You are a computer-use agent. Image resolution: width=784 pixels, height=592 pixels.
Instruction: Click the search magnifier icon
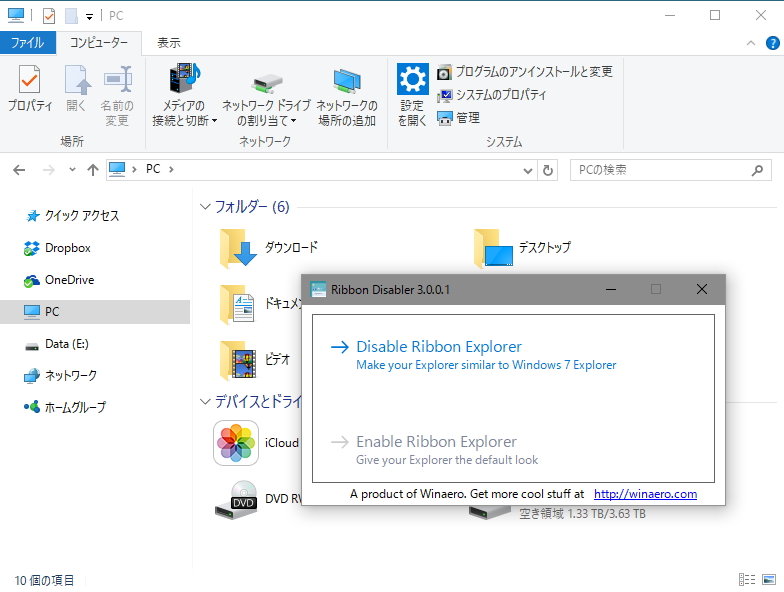[x=758, y=170]
